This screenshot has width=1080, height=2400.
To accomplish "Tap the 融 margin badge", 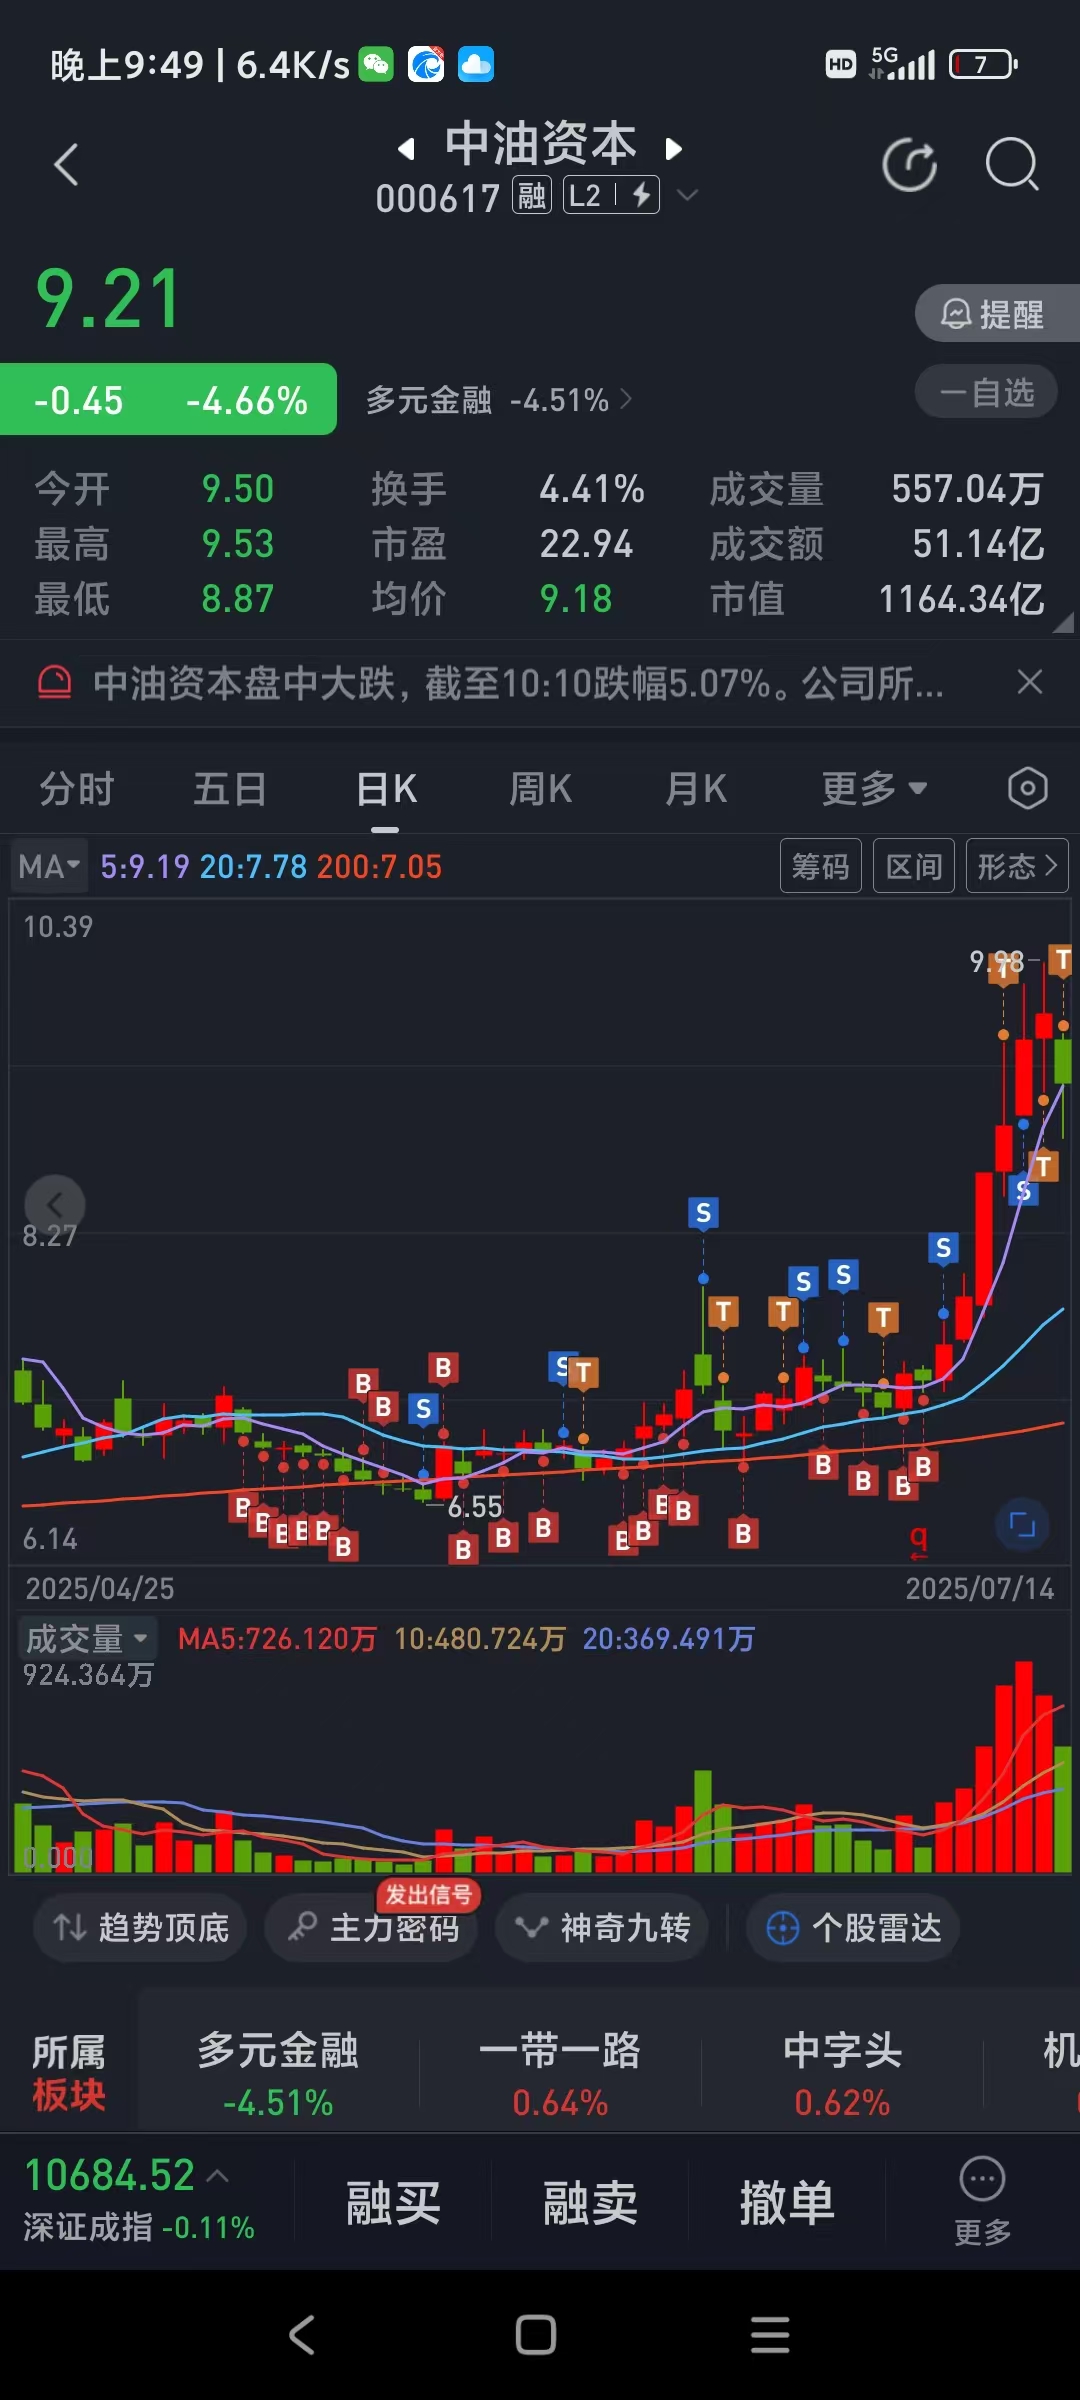I will pyautogui.click(x=532, y=195).
